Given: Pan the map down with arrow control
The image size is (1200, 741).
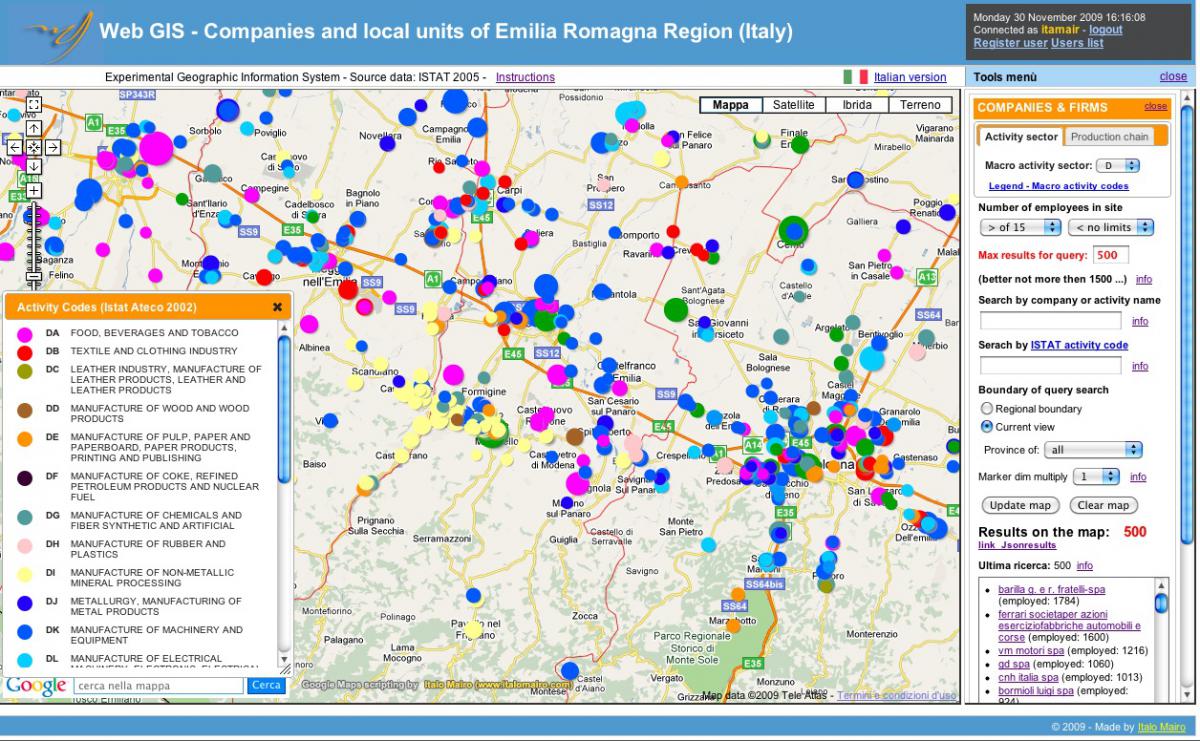Looking at the screenshot, I should (33, 166).
